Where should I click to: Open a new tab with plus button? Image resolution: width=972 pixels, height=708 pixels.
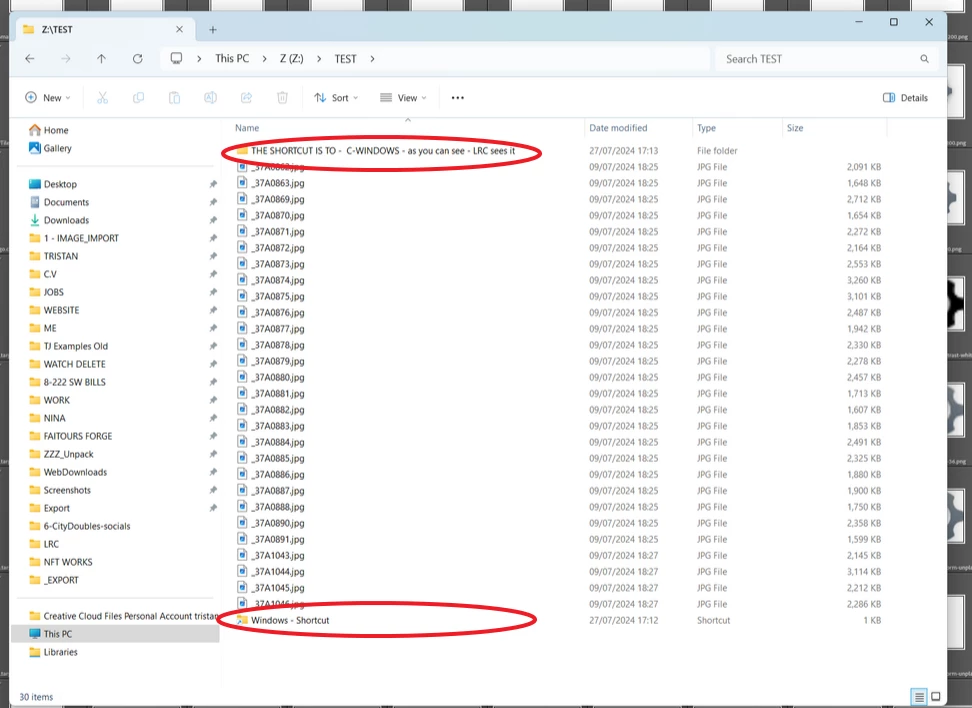coord(213,29)
